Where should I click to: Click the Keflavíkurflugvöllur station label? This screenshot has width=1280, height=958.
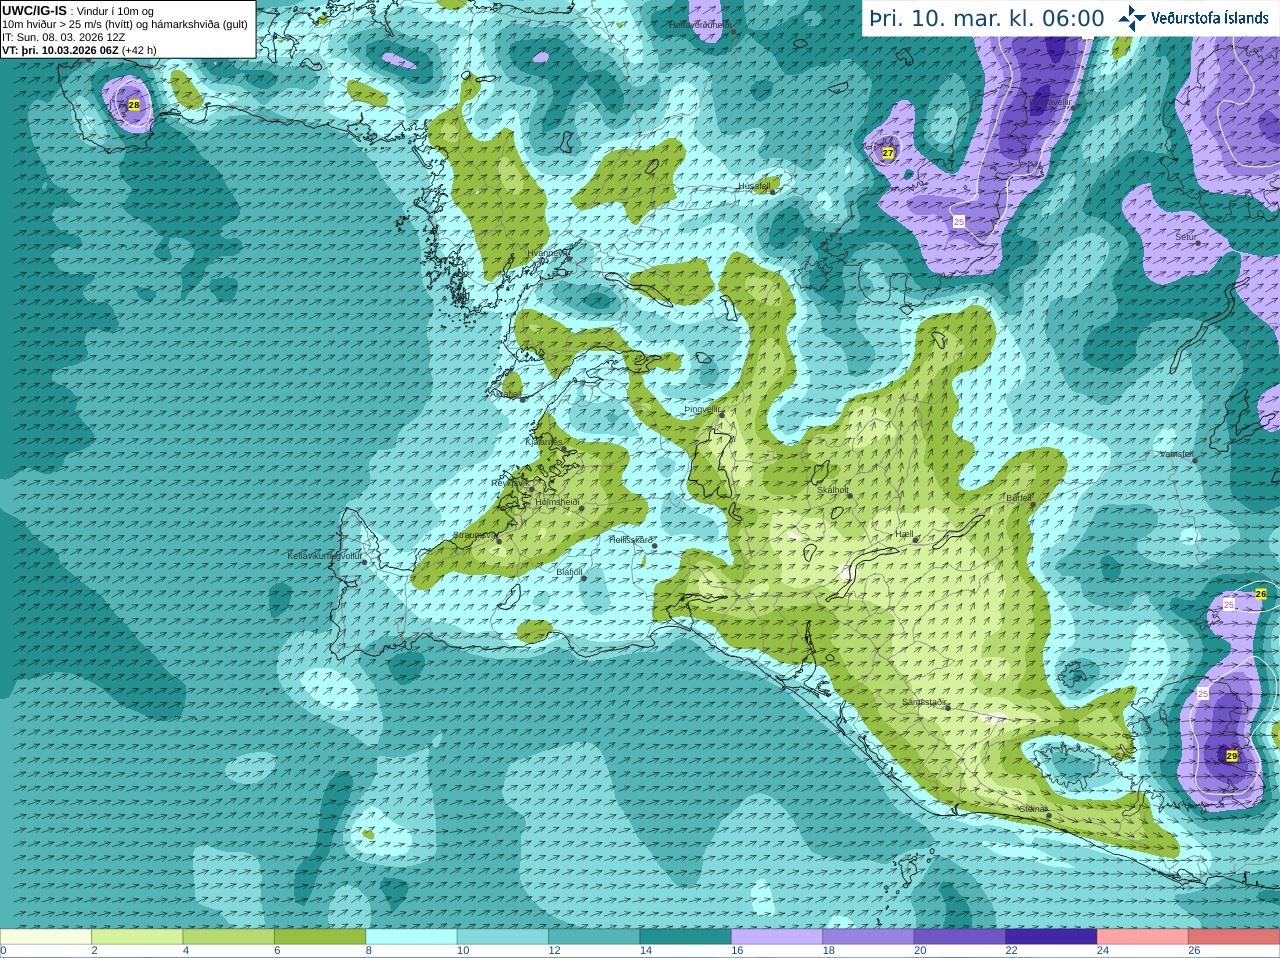(325, 555)
